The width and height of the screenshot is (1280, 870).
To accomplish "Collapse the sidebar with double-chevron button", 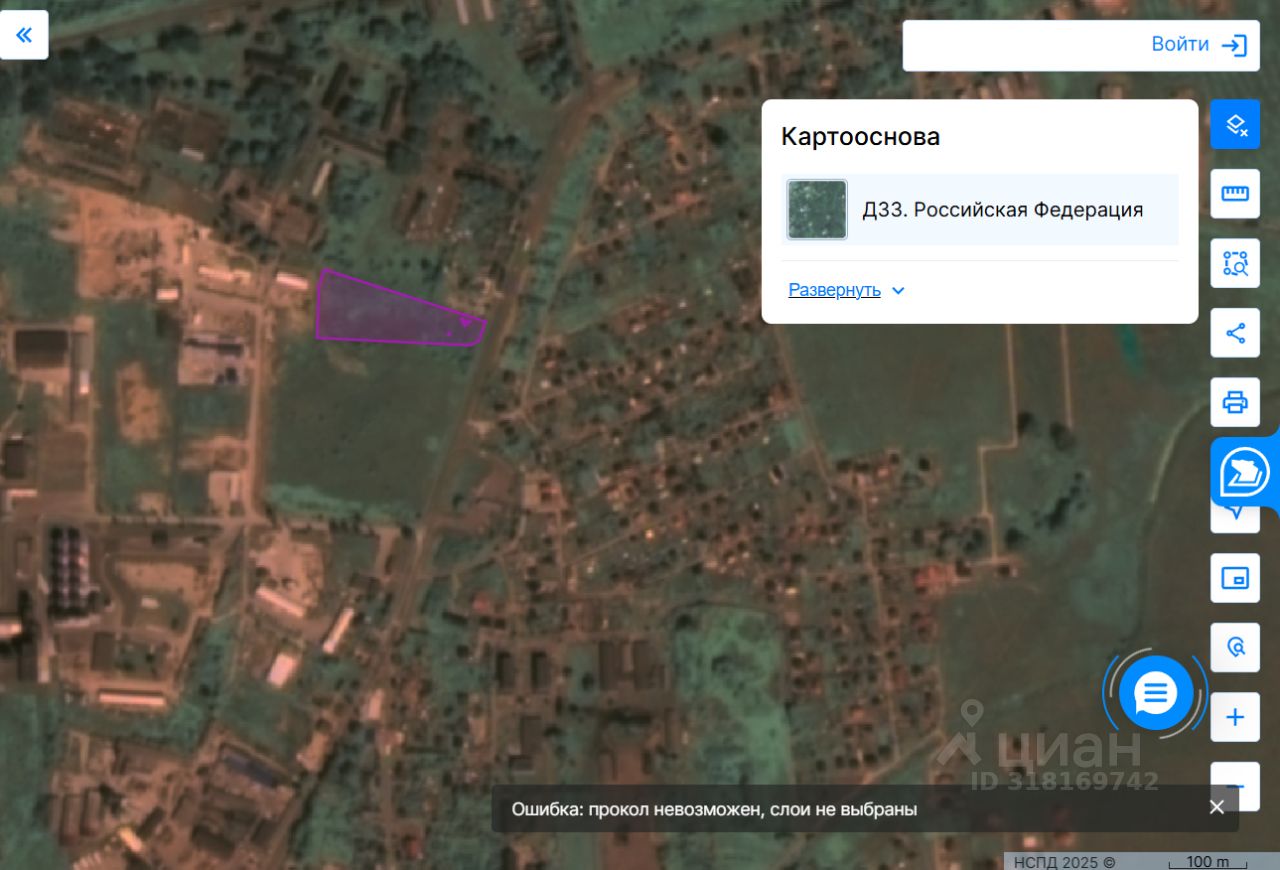I will pyautogui.click(x=24, y=35).
